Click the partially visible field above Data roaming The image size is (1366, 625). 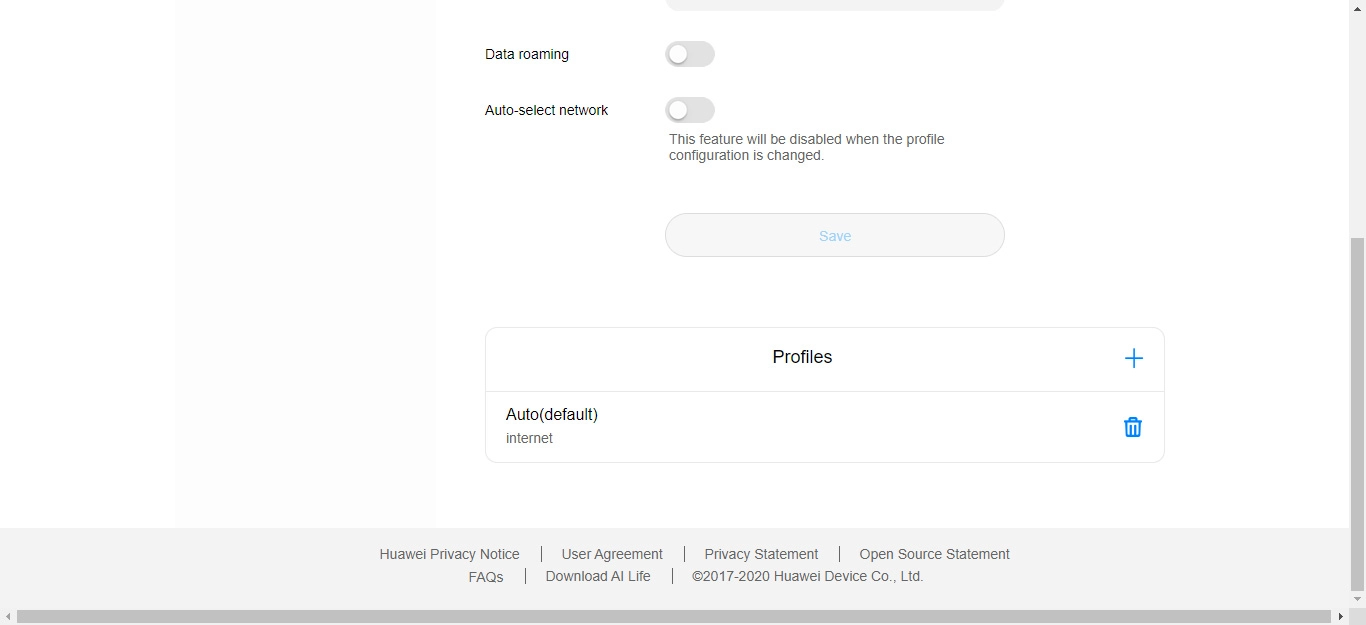tap(834, 5)
